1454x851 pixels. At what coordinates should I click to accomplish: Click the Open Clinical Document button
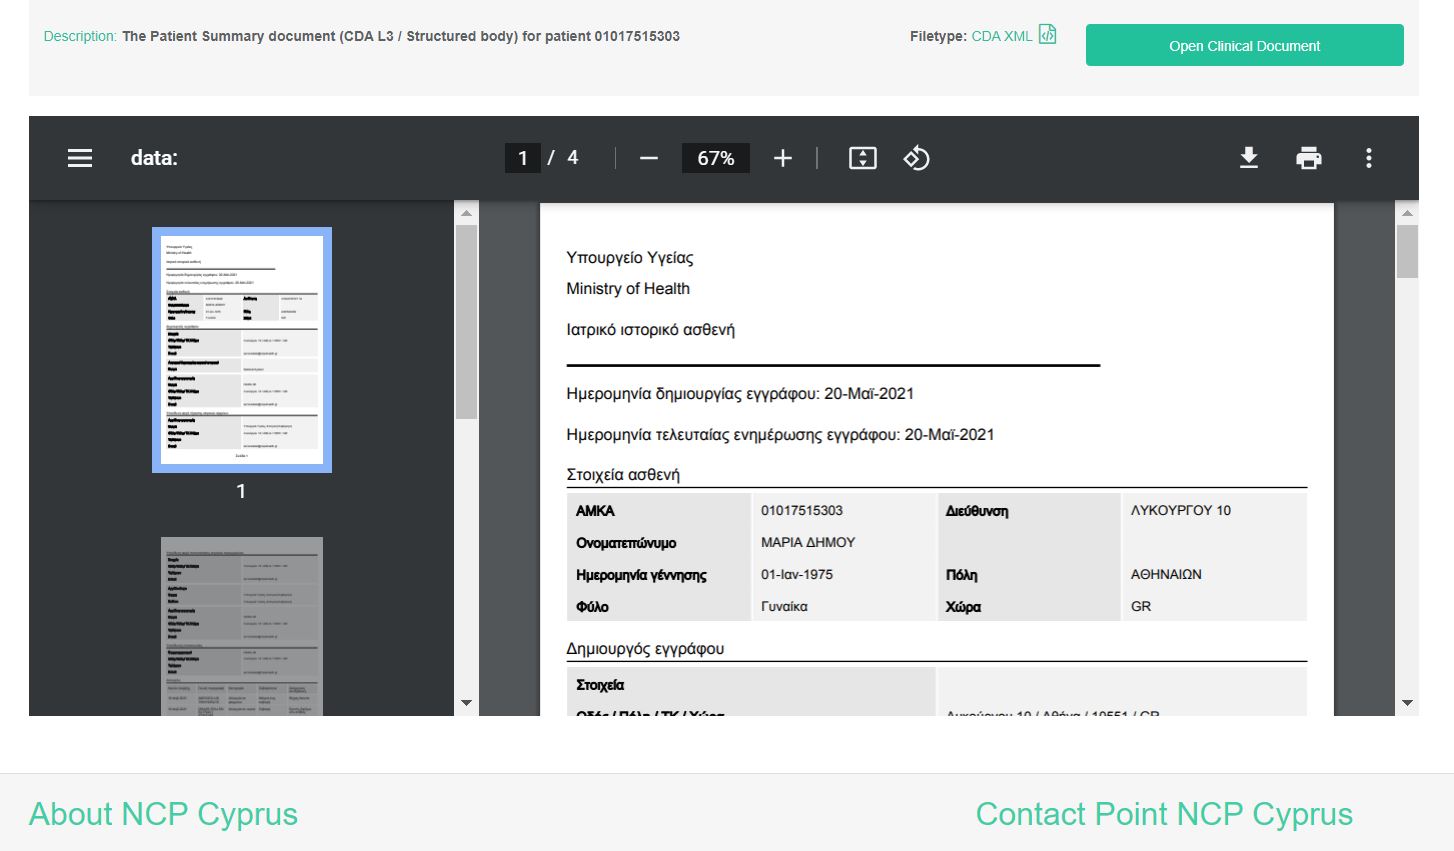coord(1244,46)
